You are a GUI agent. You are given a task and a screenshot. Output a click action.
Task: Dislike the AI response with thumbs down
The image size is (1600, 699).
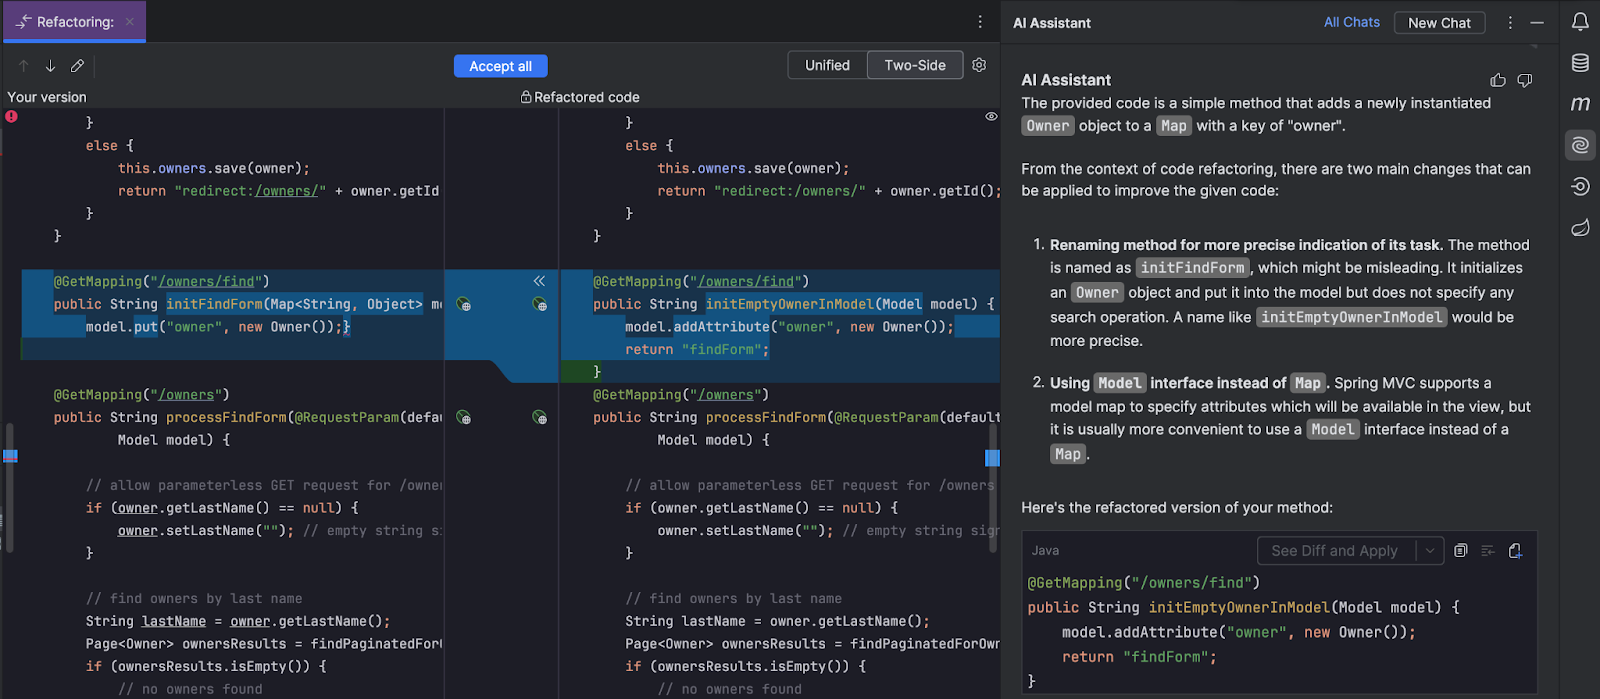coord(1525,80)
